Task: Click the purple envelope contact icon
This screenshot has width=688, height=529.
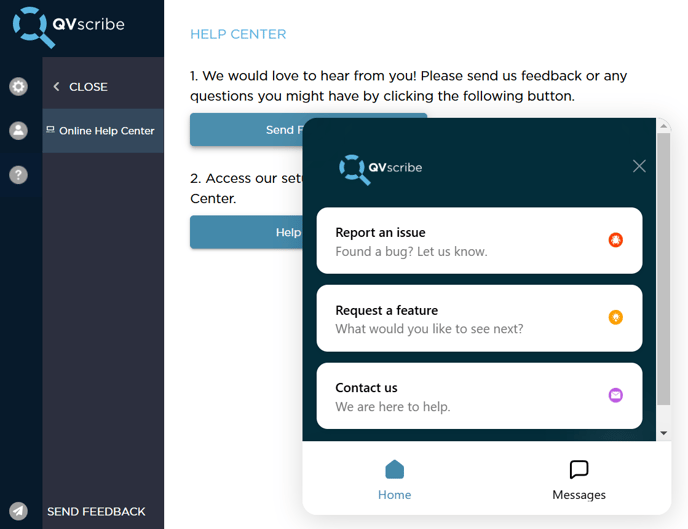Action: [616, 395]
